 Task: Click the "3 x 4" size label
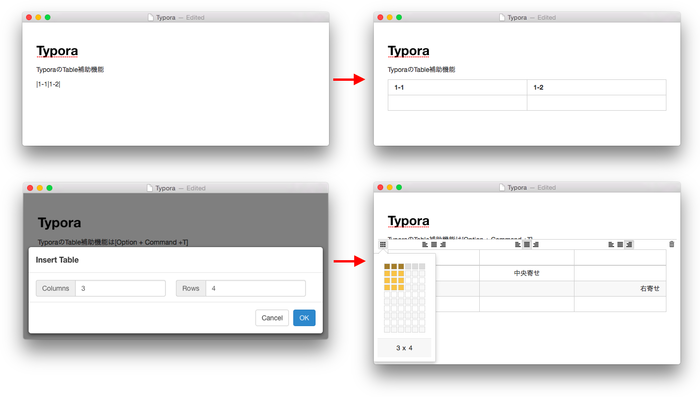pyautogui.click(x=404, y=348)
